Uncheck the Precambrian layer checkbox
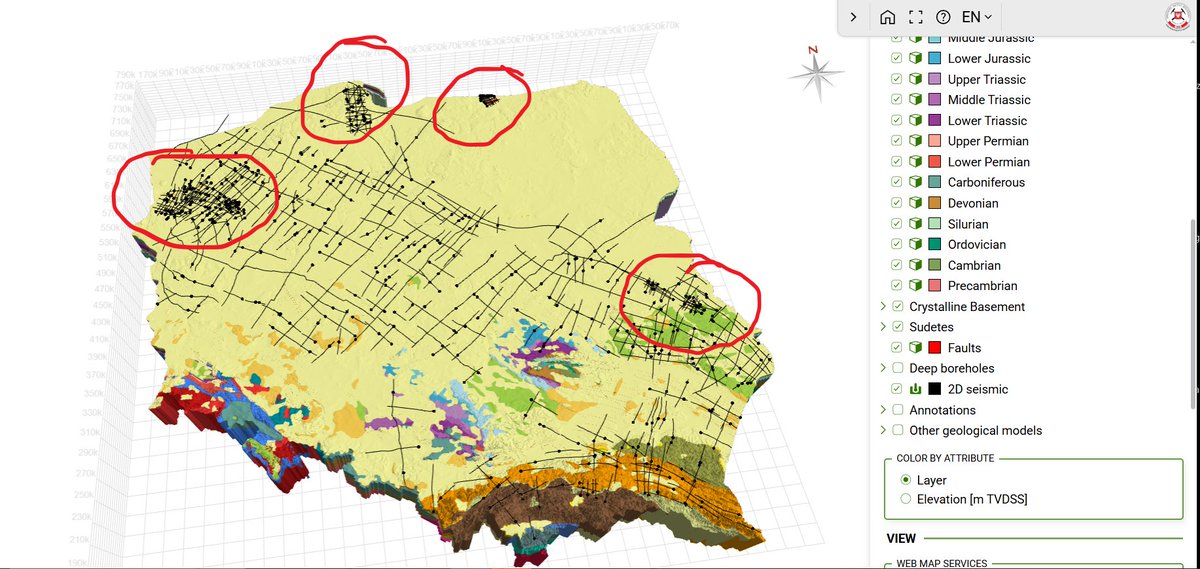 tap(897, 286)
